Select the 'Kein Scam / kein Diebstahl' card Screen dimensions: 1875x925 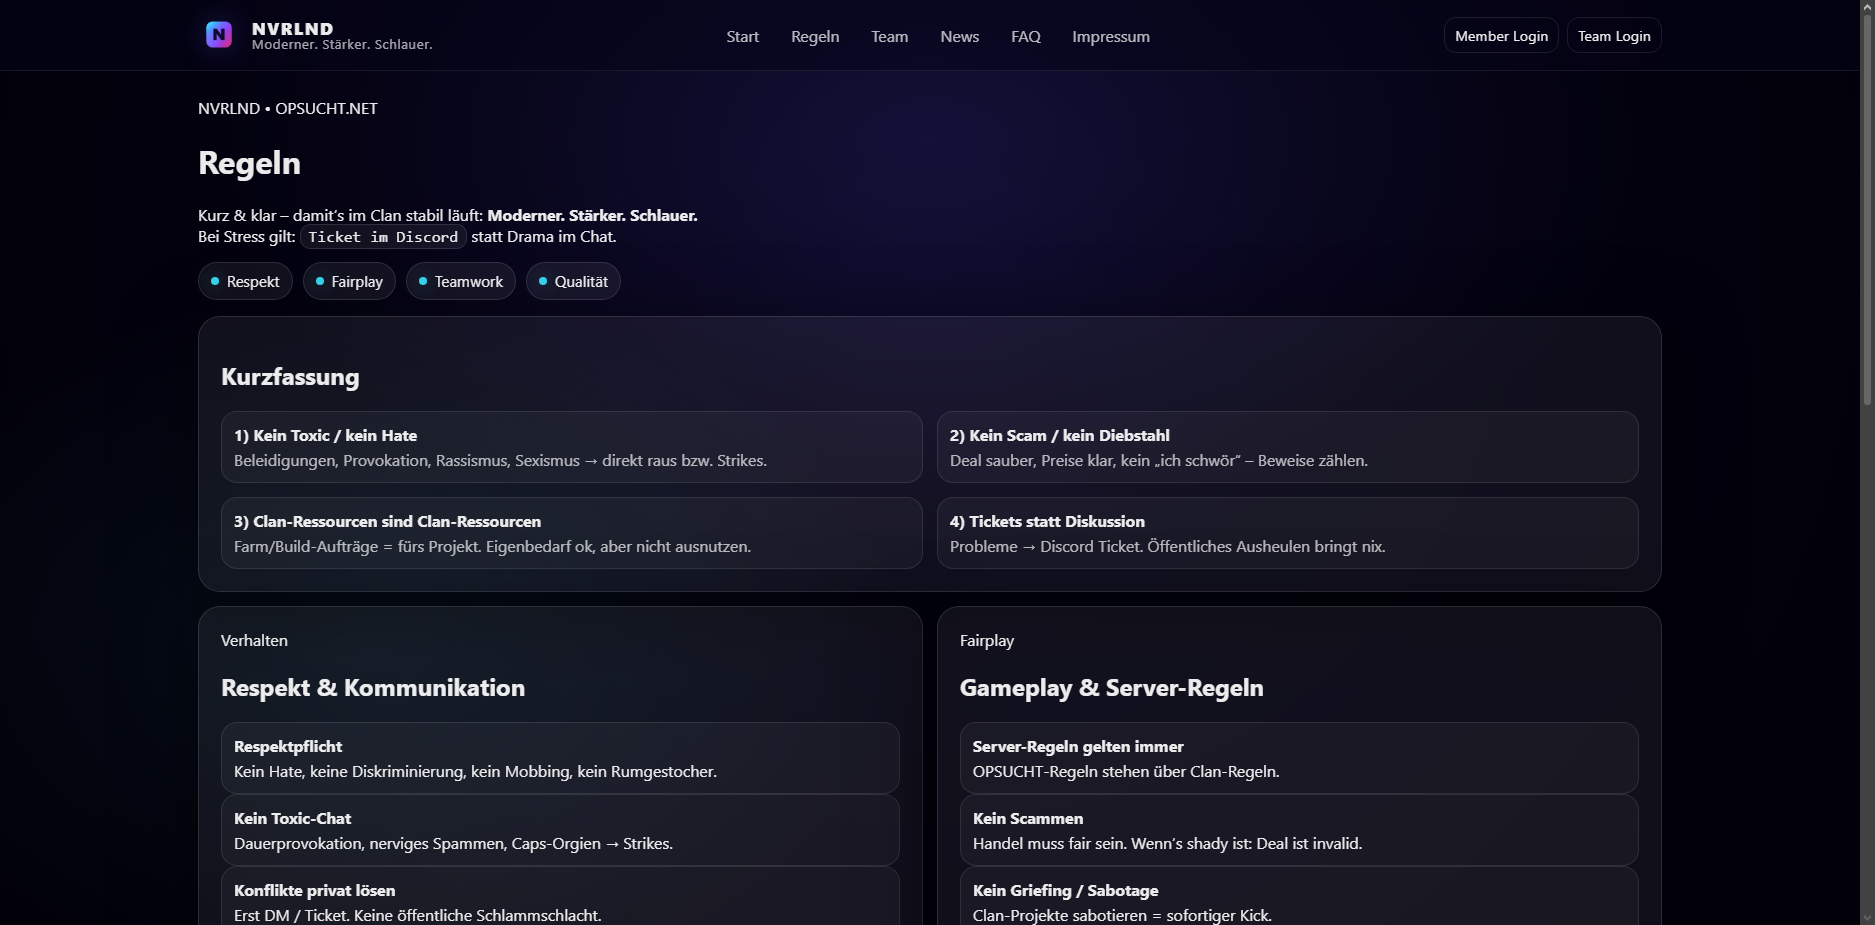(x=1287, y=447)
